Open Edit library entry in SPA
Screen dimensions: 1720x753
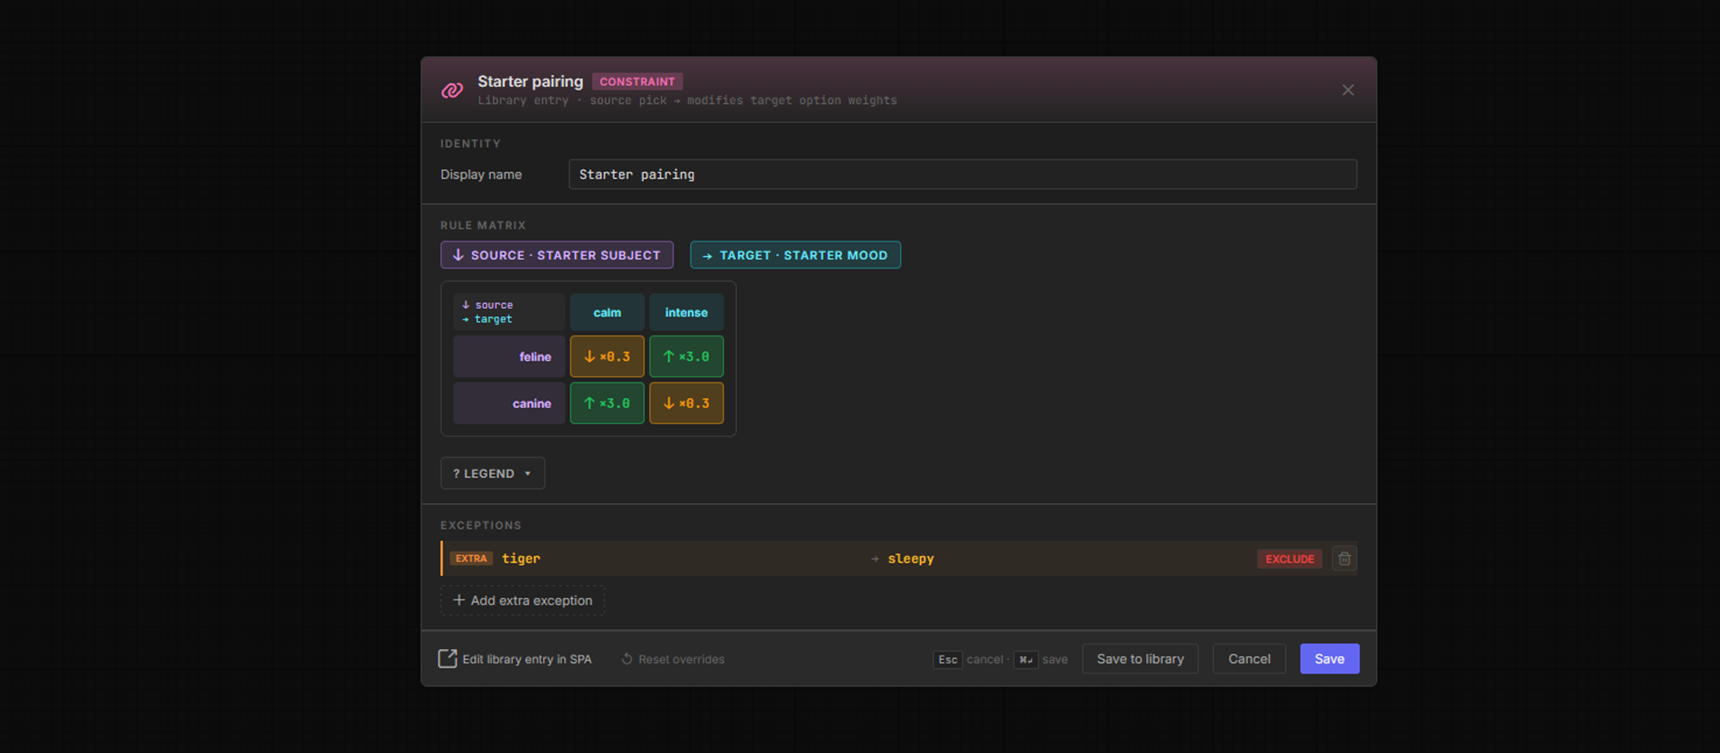515,659
